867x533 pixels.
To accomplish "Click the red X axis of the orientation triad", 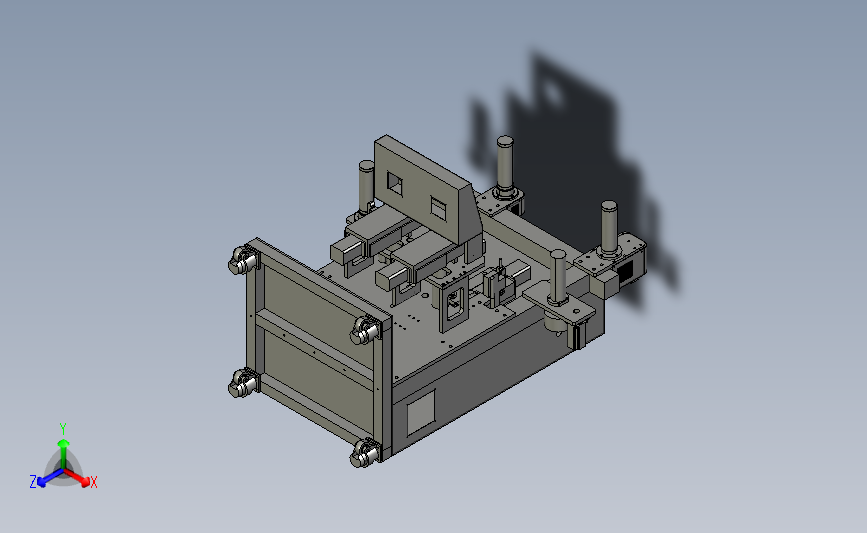I will tap(77, 477).
